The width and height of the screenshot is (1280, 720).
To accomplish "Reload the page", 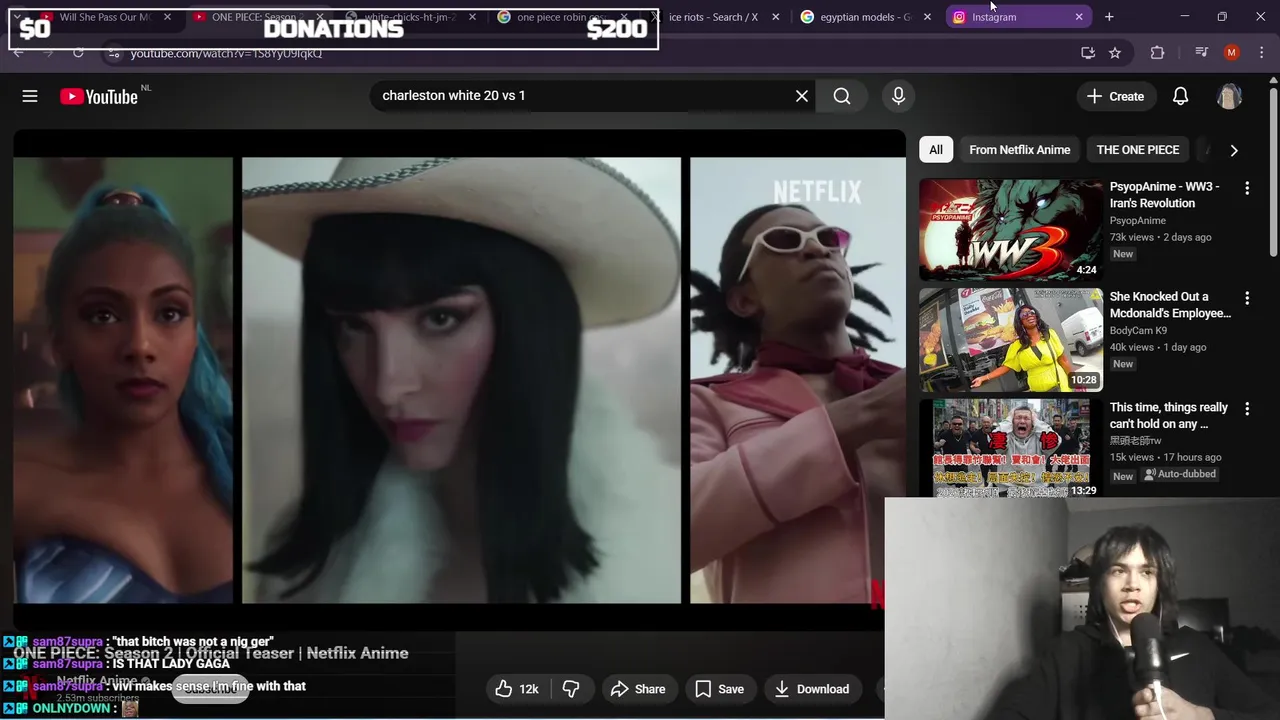I will tap(78, 53).
